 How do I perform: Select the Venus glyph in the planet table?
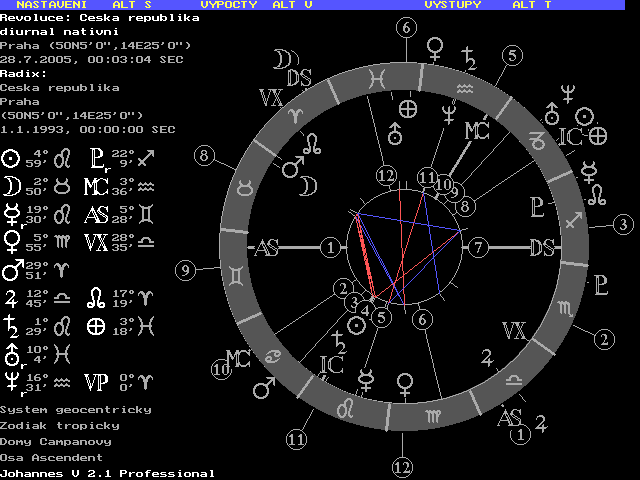pyautogui.click(x=11, y=241)
